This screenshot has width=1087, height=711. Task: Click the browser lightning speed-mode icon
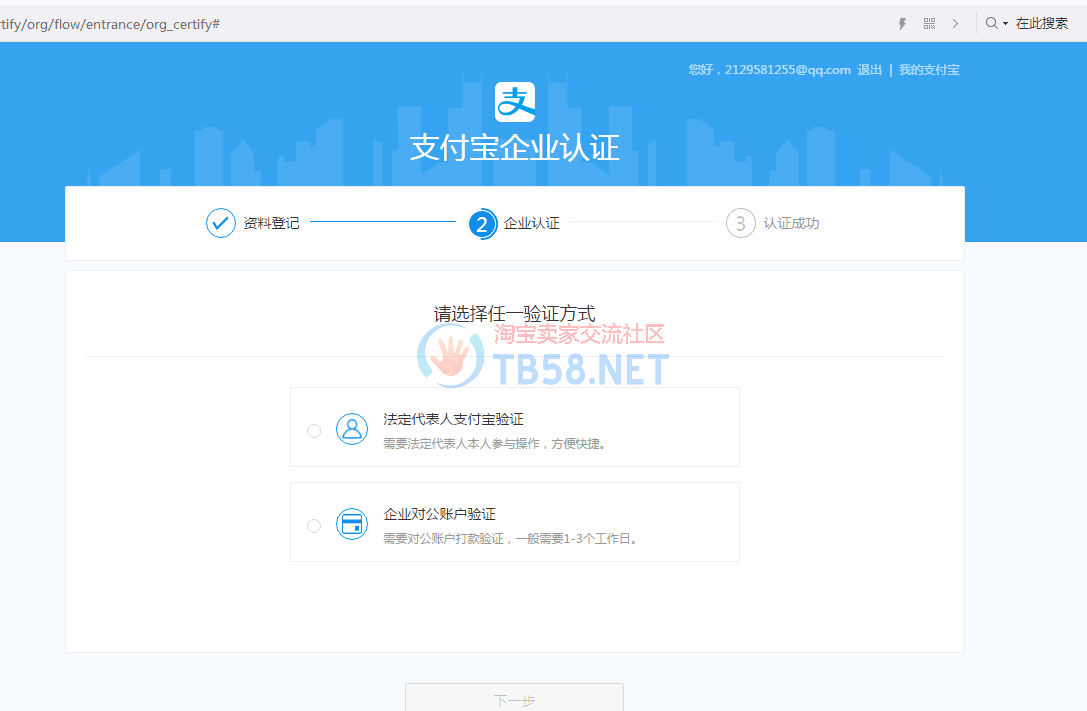click(902, 24)
